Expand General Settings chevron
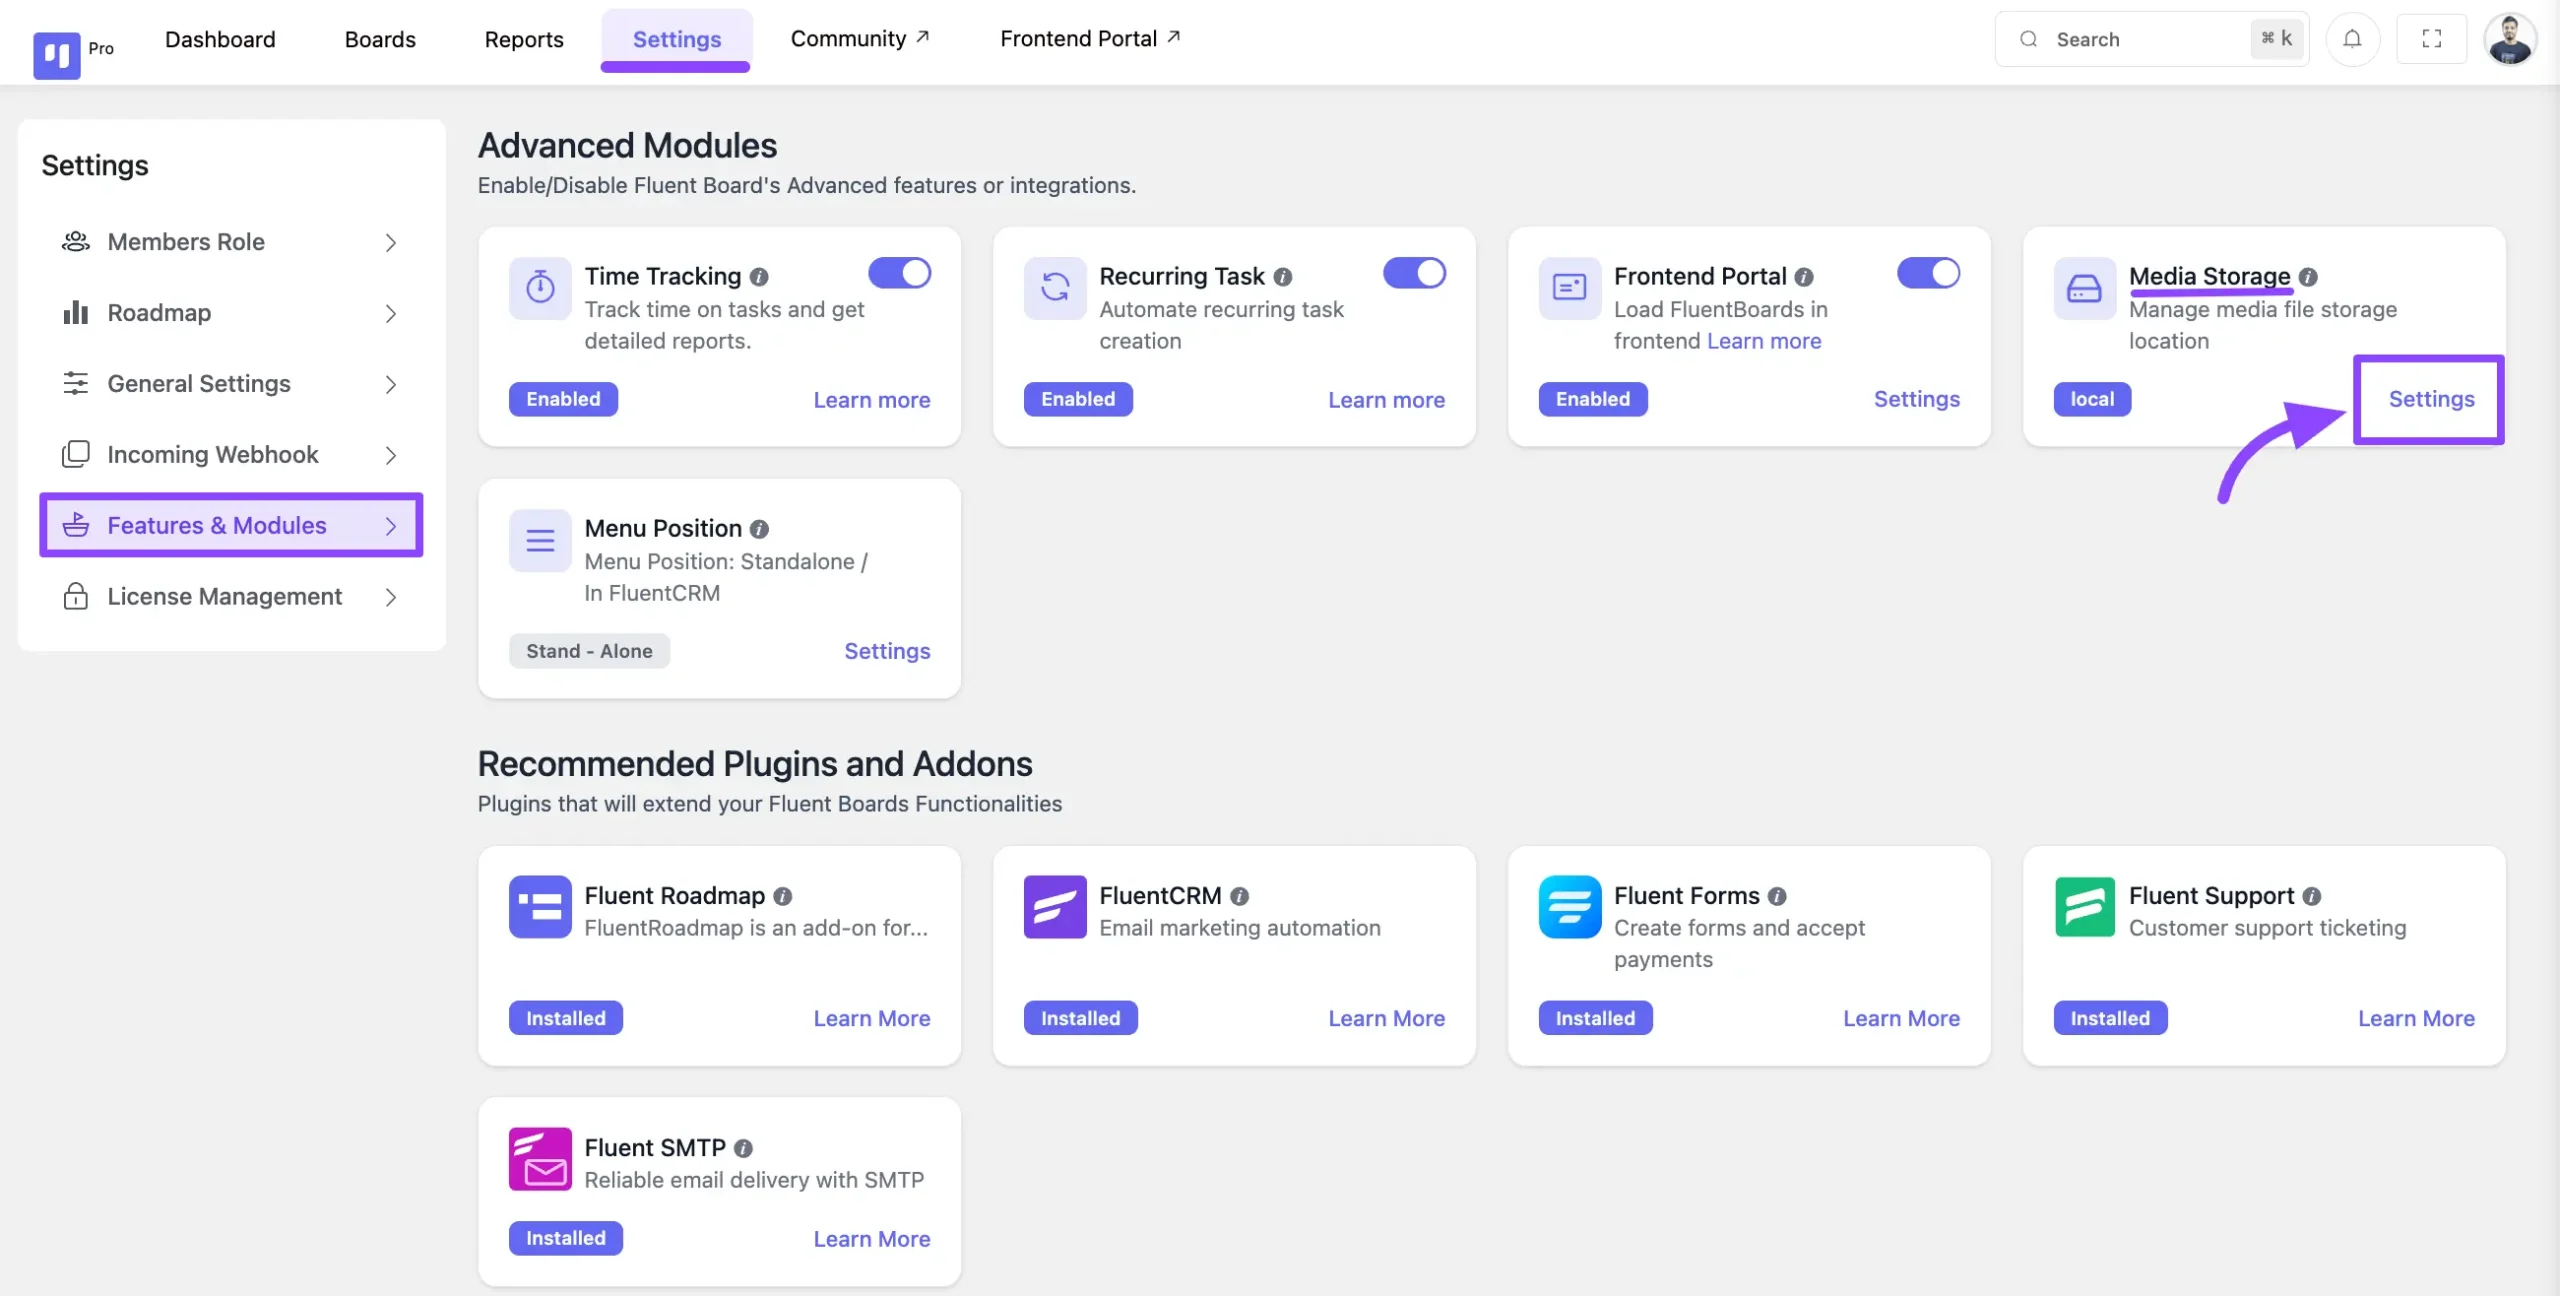Screen dimensions: 2560x1296 [x=391, y=384]
